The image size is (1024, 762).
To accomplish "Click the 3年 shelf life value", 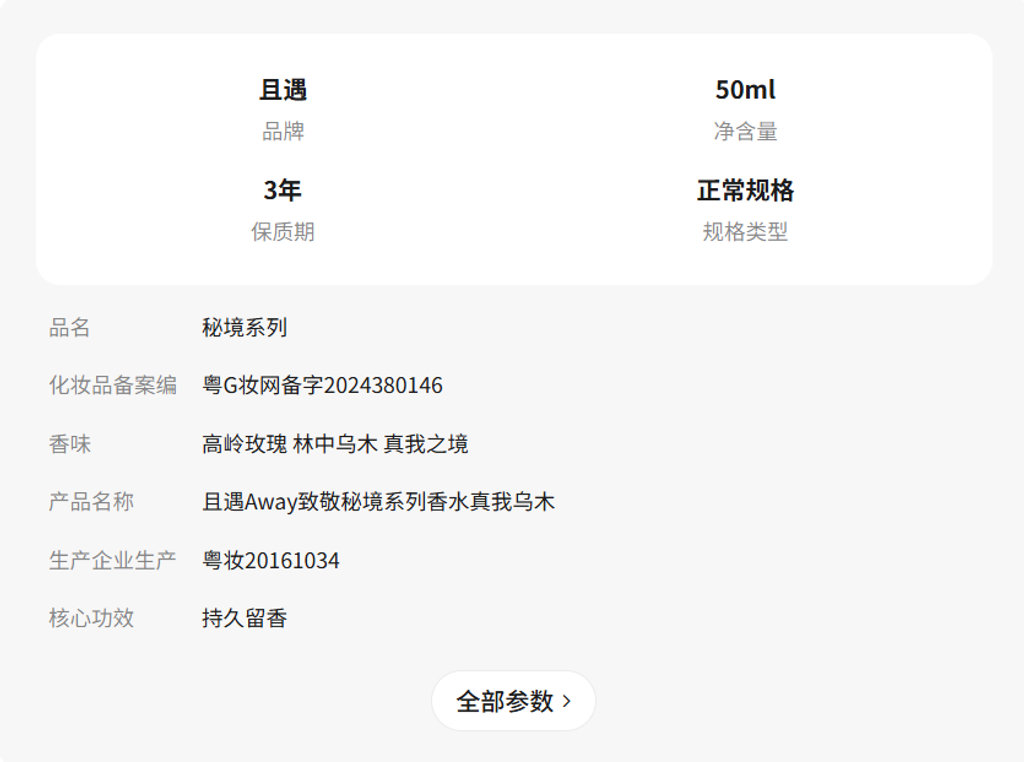I will (283, 190).
